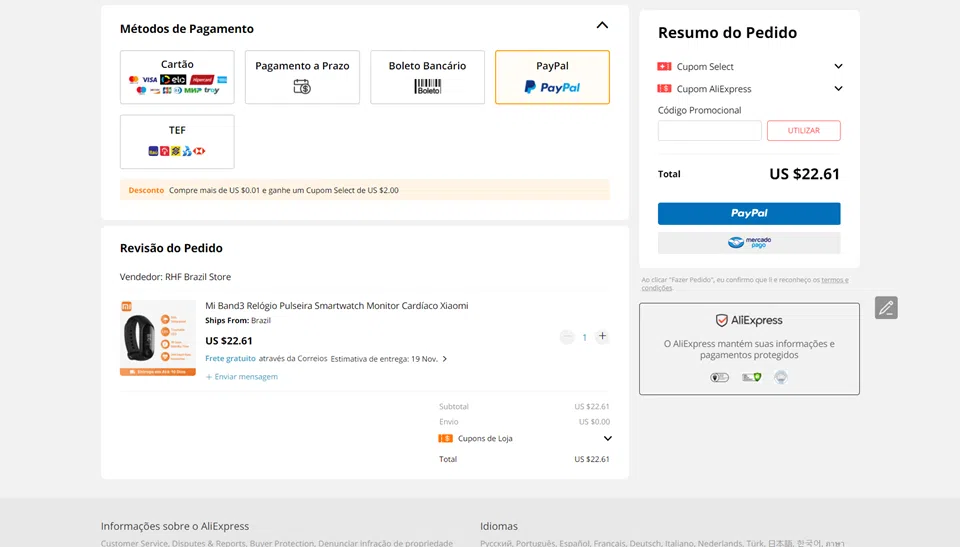Click the pencil edit icon
The image size is (960, 547).
[886, 307]
